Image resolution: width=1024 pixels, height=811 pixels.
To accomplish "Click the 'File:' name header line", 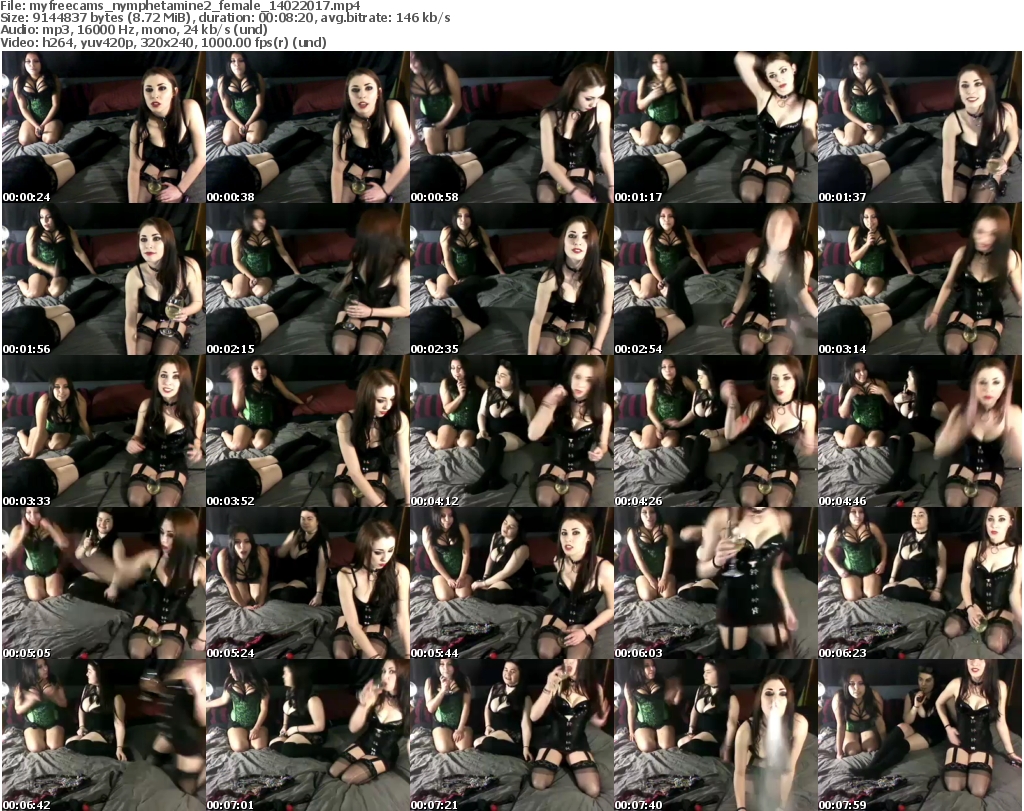I will (x=180, y=6).
